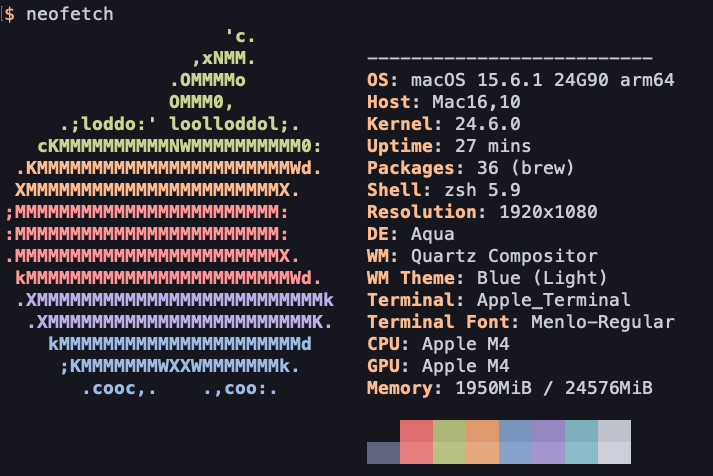This screenshot has width=713, height=476.
Task: Pick the dark slate swatch at the palette's left
Action: [383, 453]
